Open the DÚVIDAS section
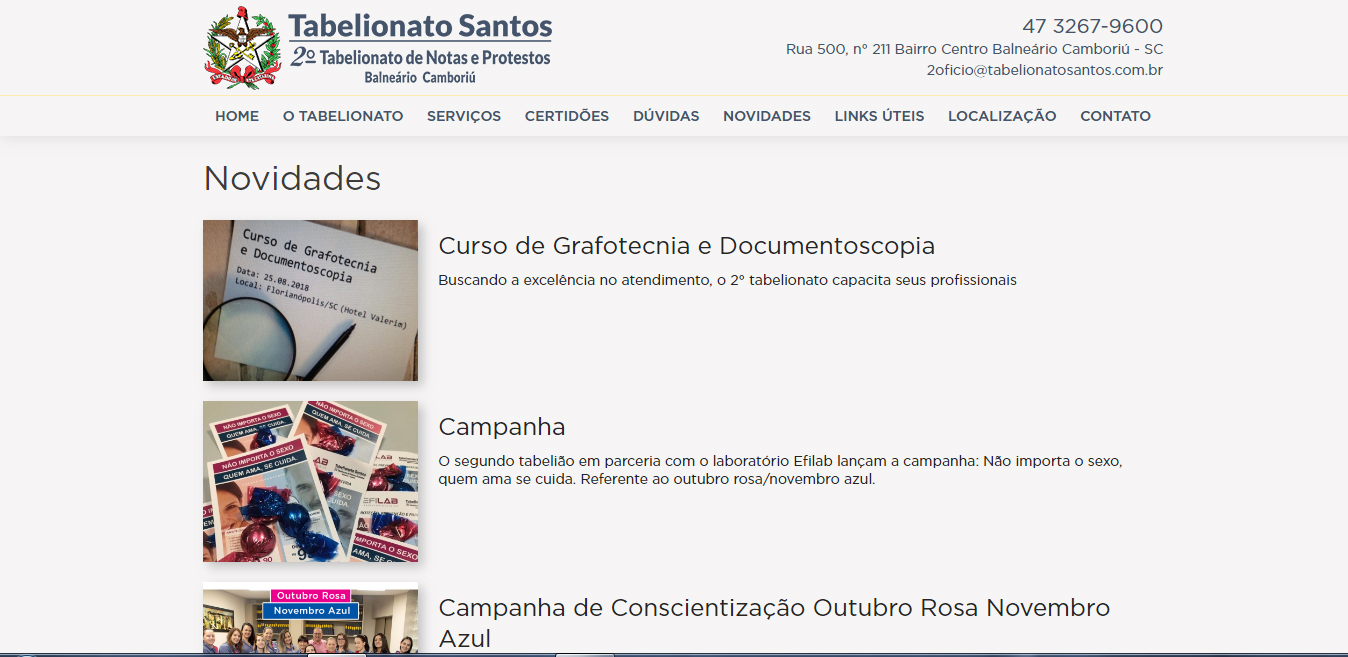1348x657 pixels. pyautogui.click(x=666, y=116)
